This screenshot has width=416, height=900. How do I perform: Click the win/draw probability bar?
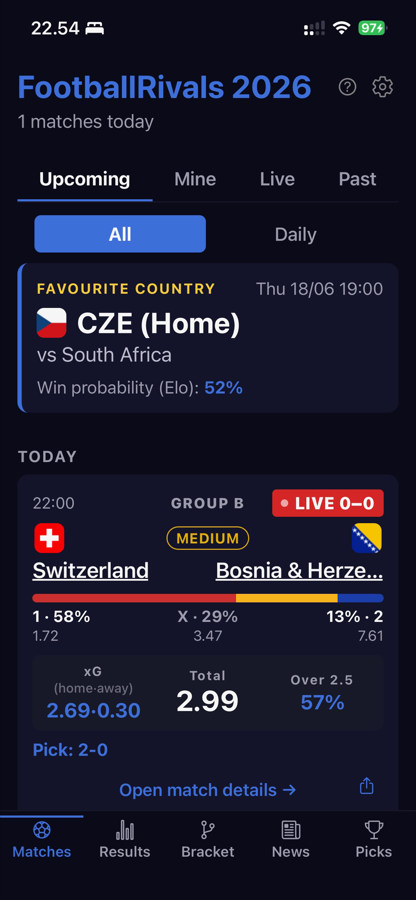(x=208, y=598)
